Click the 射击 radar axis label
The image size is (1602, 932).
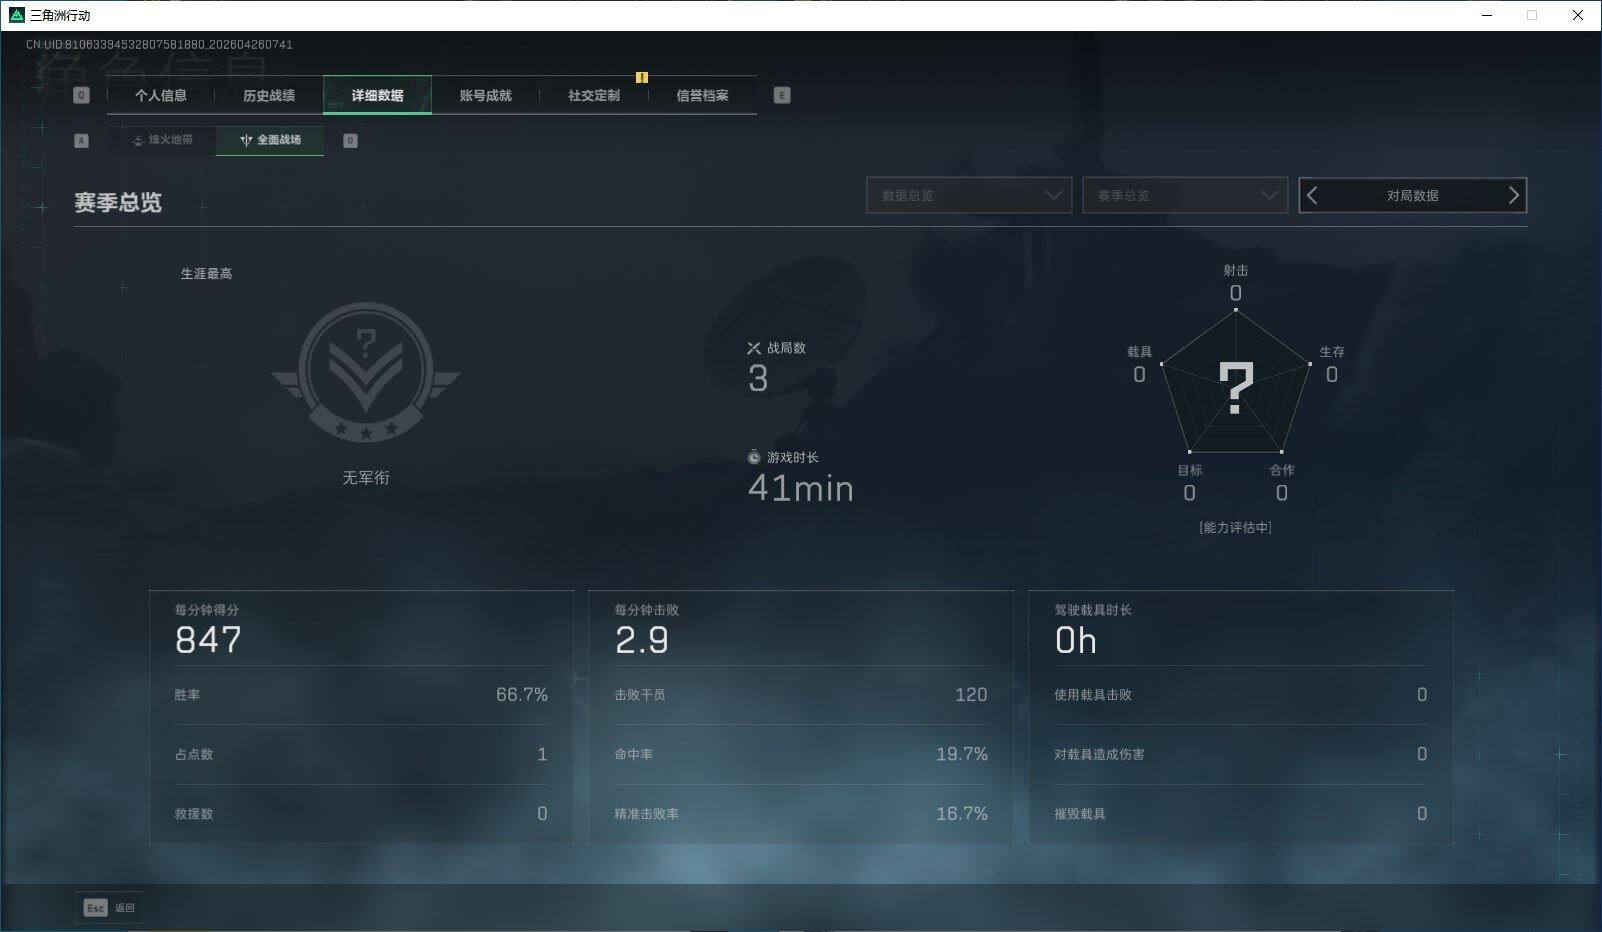(1236, 270)
